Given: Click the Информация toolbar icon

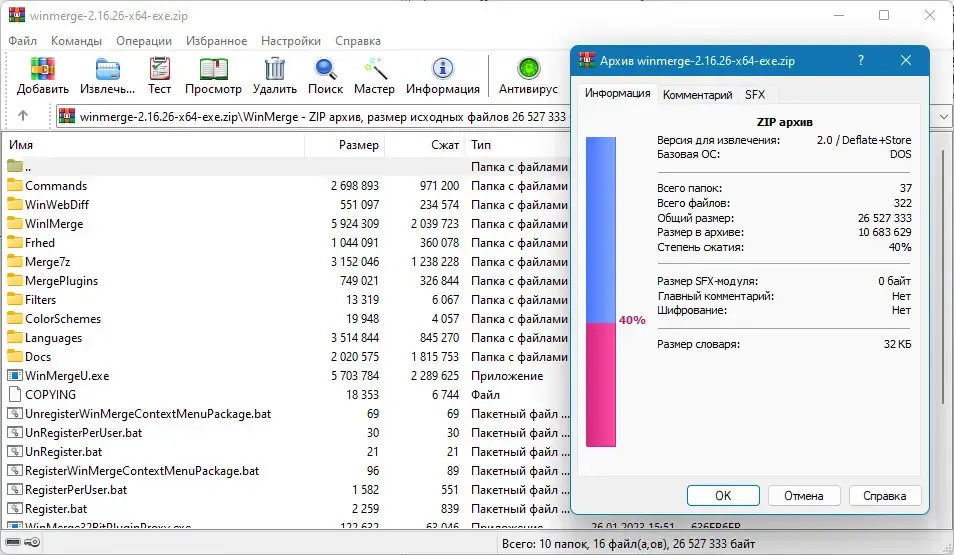Looking at the screenshot, I should tap(443, 69).
